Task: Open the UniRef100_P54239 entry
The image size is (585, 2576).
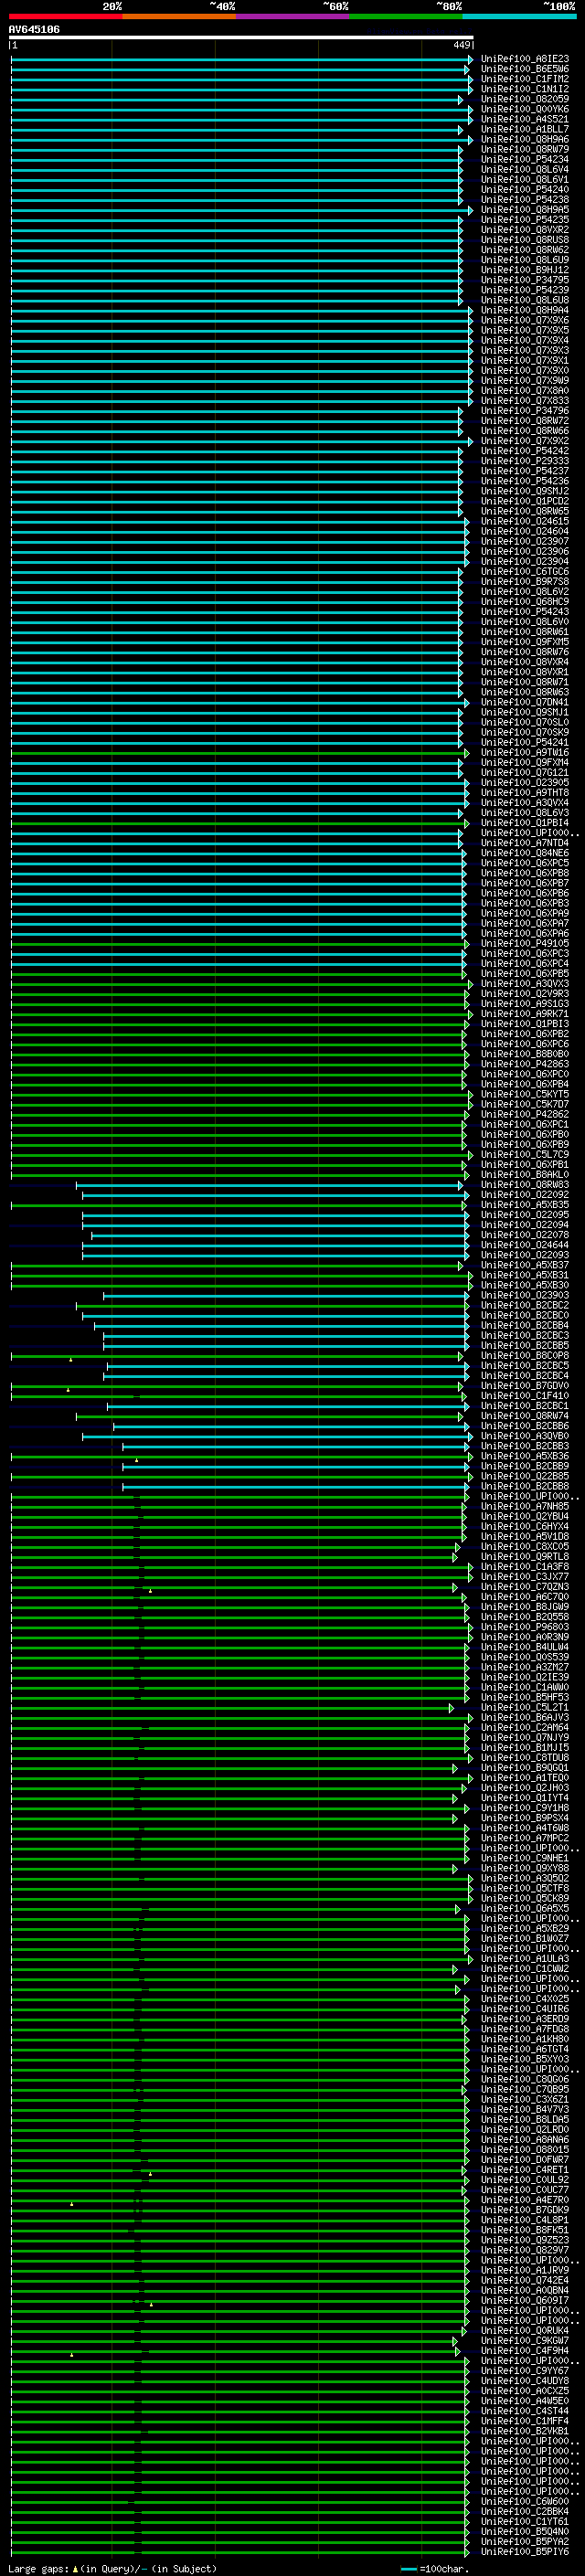Action: tap(525, 290)
